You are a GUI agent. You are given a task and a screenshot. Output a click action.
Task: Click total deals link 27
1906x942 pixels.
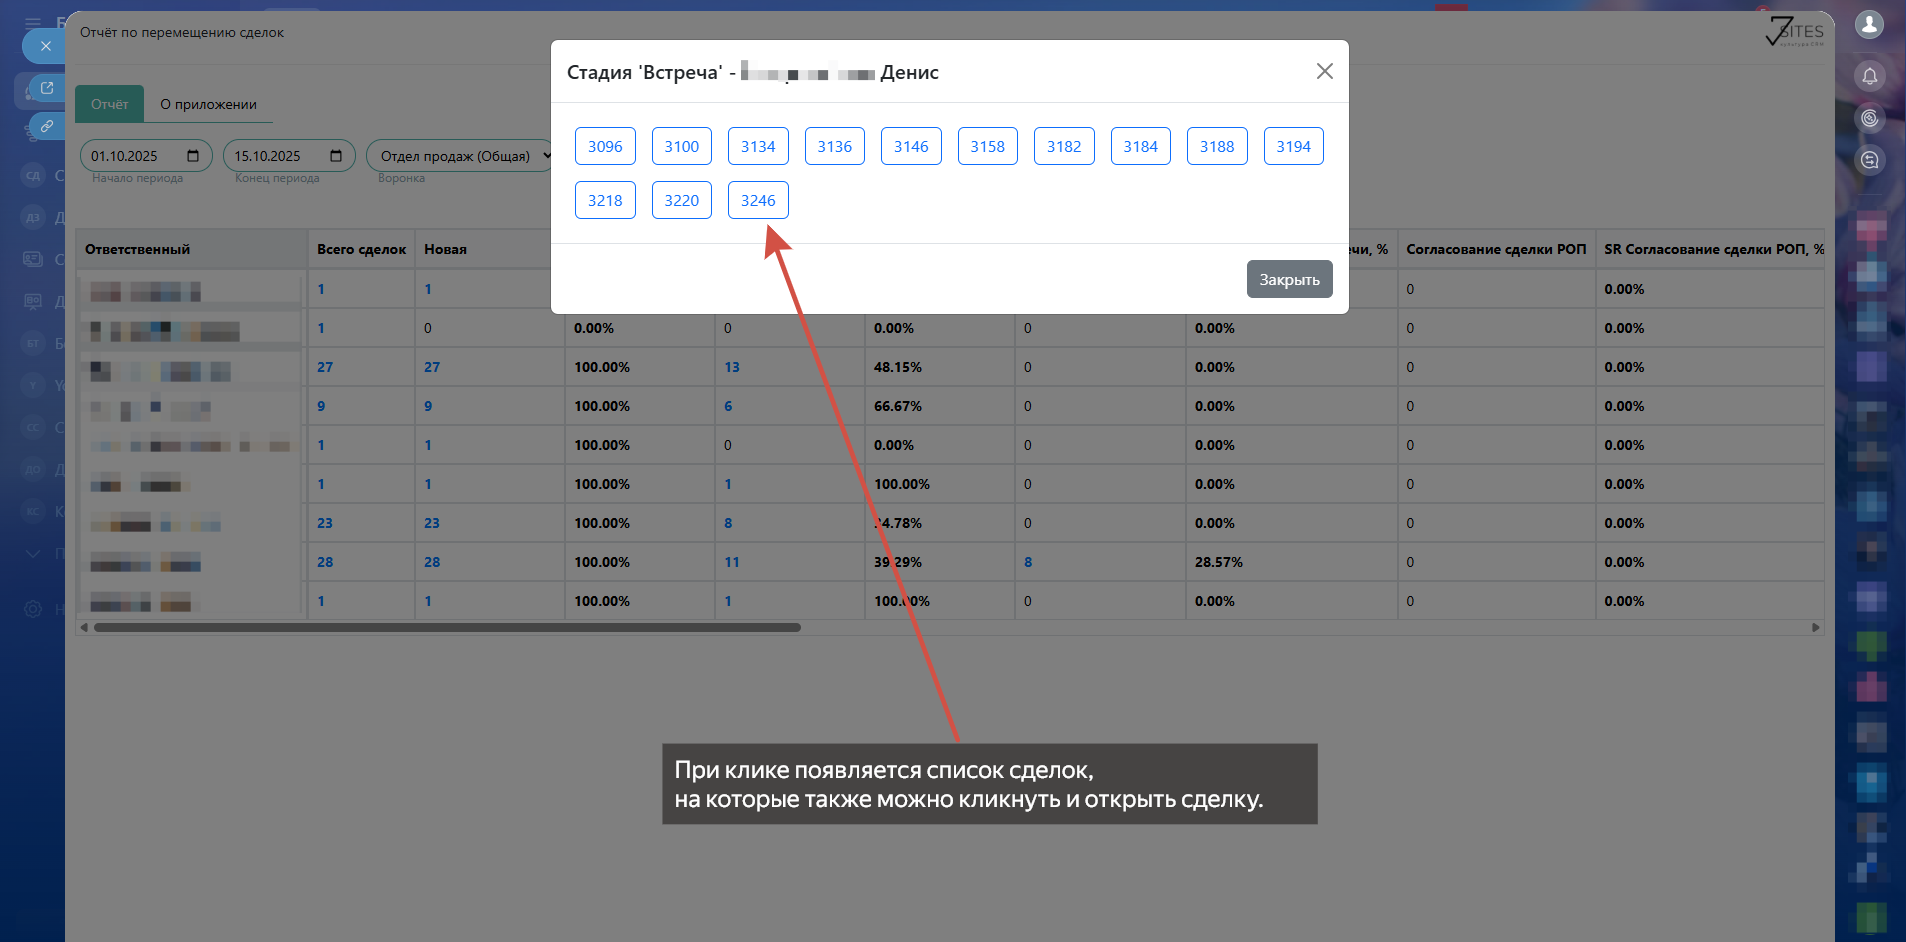tap(325, 367)
